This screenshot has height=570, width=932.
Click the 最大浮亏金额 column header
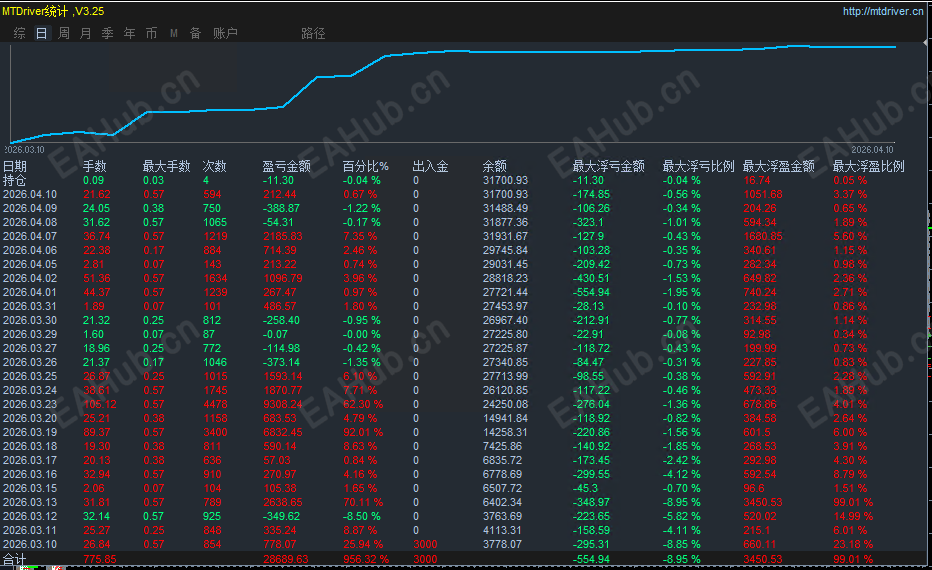pos(609,166)
